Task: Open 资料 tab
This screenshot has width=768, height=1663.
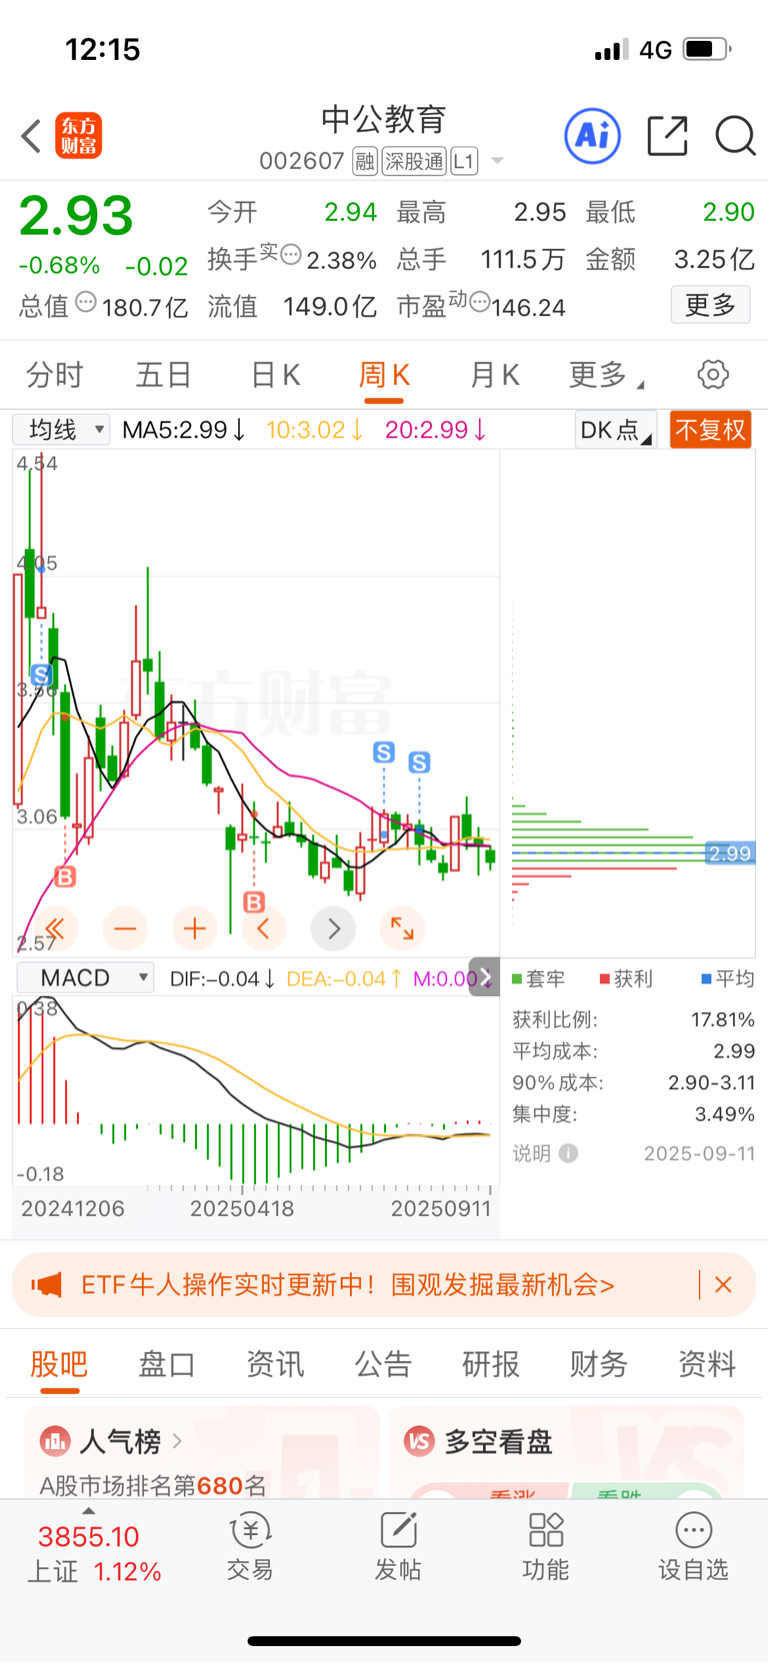Action: coord(707,1364)
